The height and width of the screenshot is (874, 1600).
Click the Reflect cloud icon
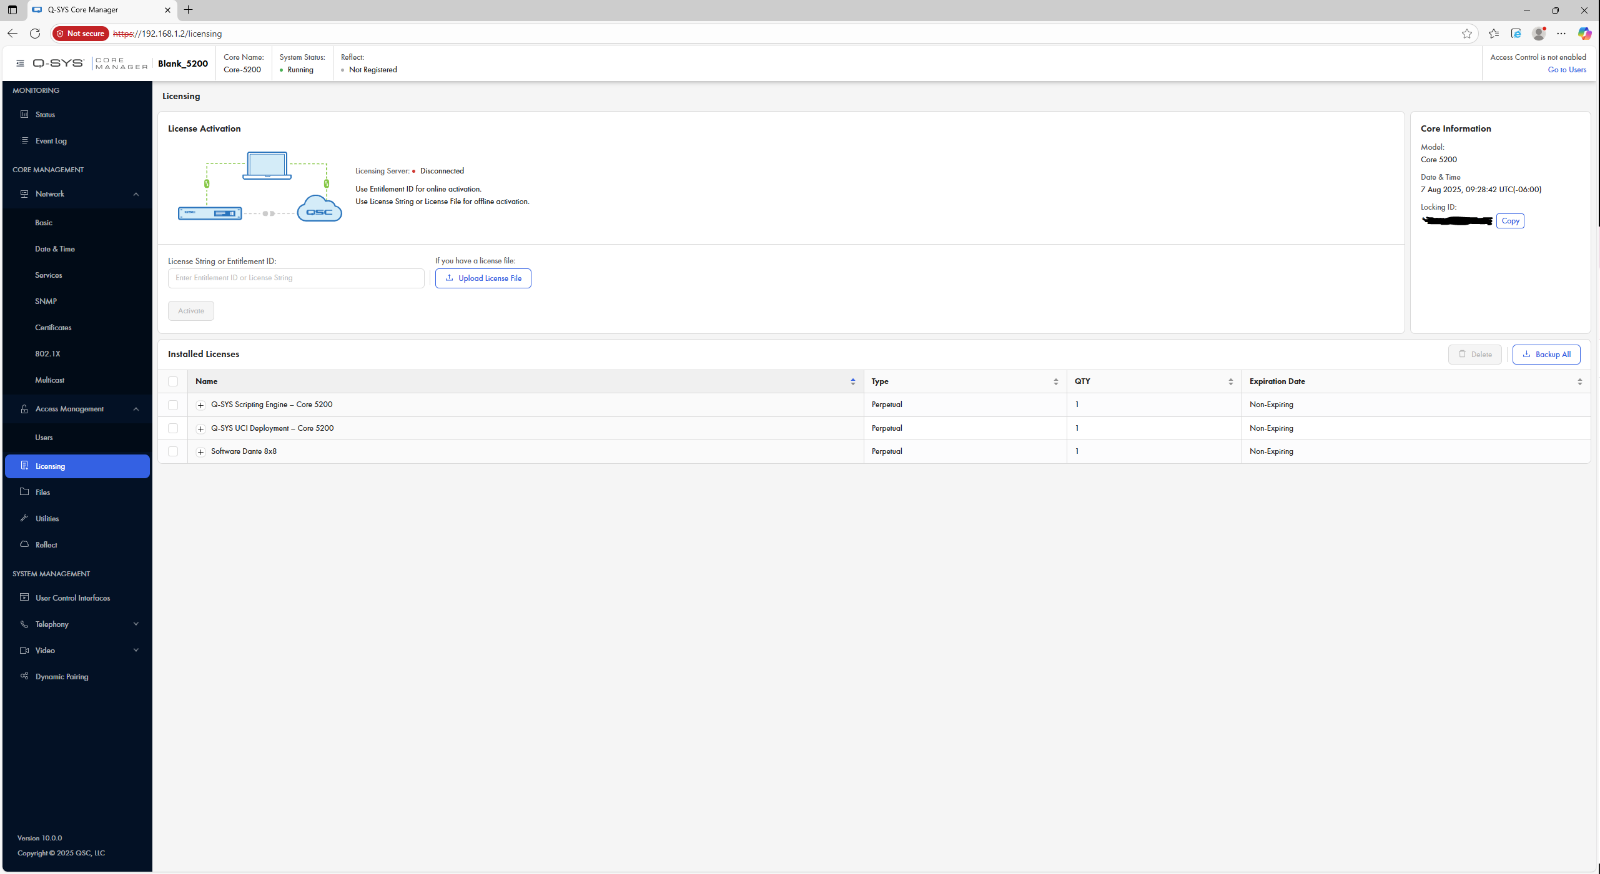click(x=25, y=545)
